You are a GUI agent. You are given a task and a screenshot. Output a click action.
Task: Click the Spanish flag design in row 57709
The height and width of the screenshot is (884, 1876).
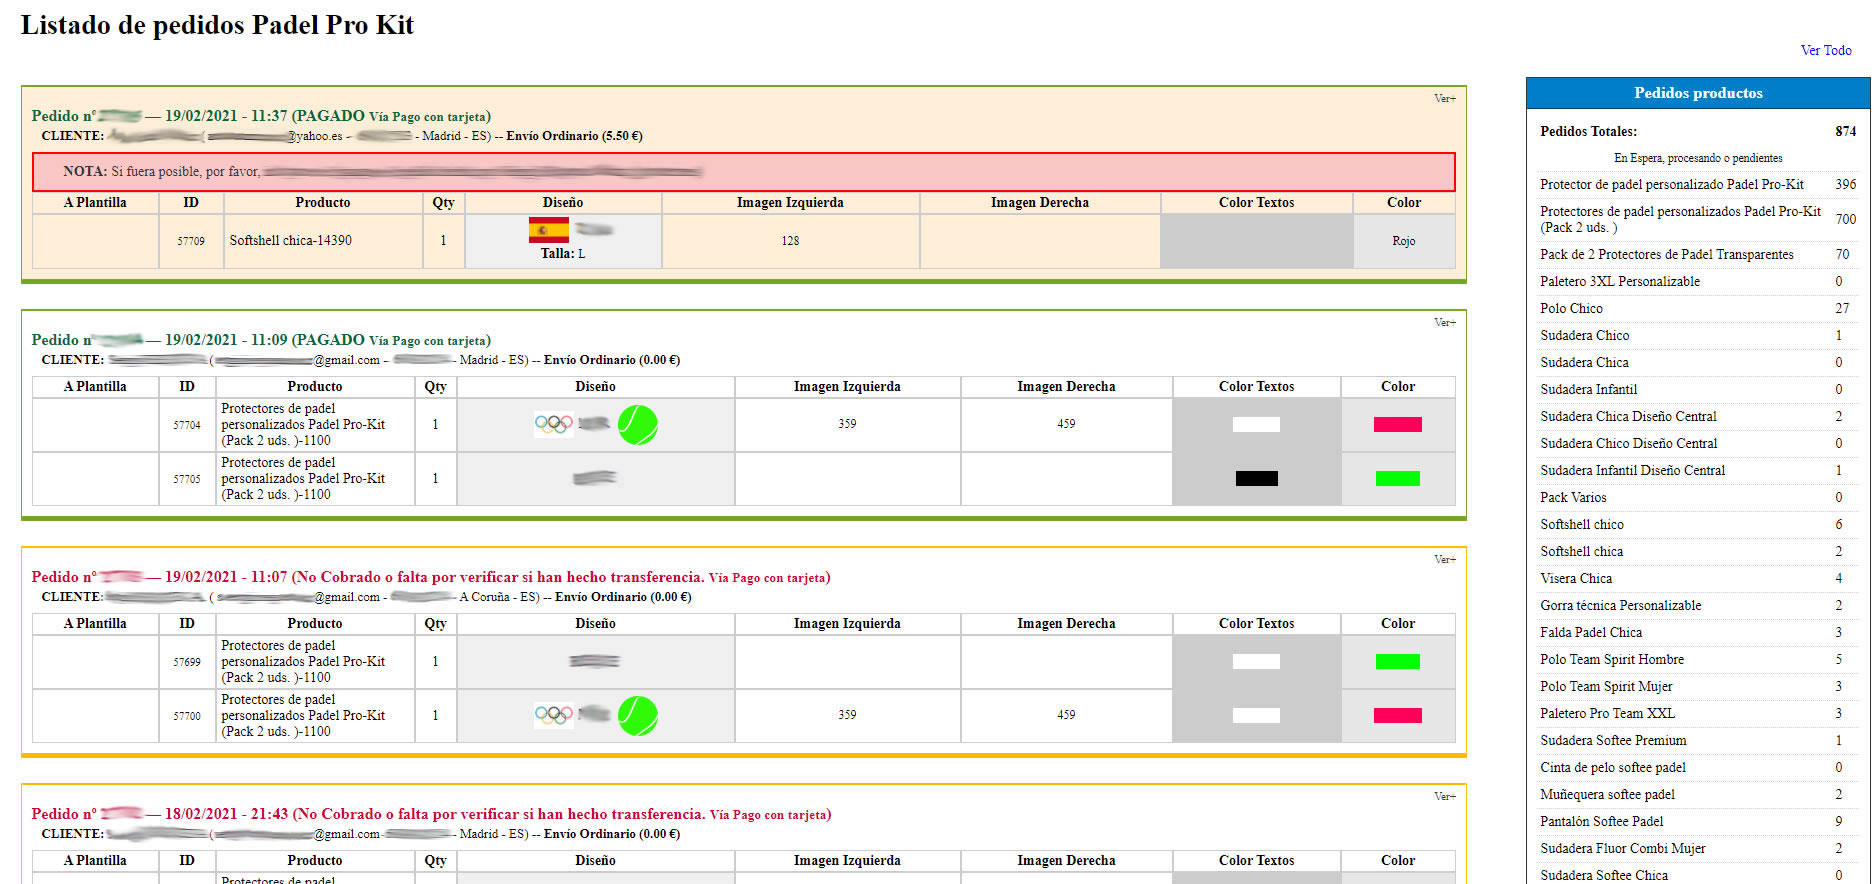548,230
